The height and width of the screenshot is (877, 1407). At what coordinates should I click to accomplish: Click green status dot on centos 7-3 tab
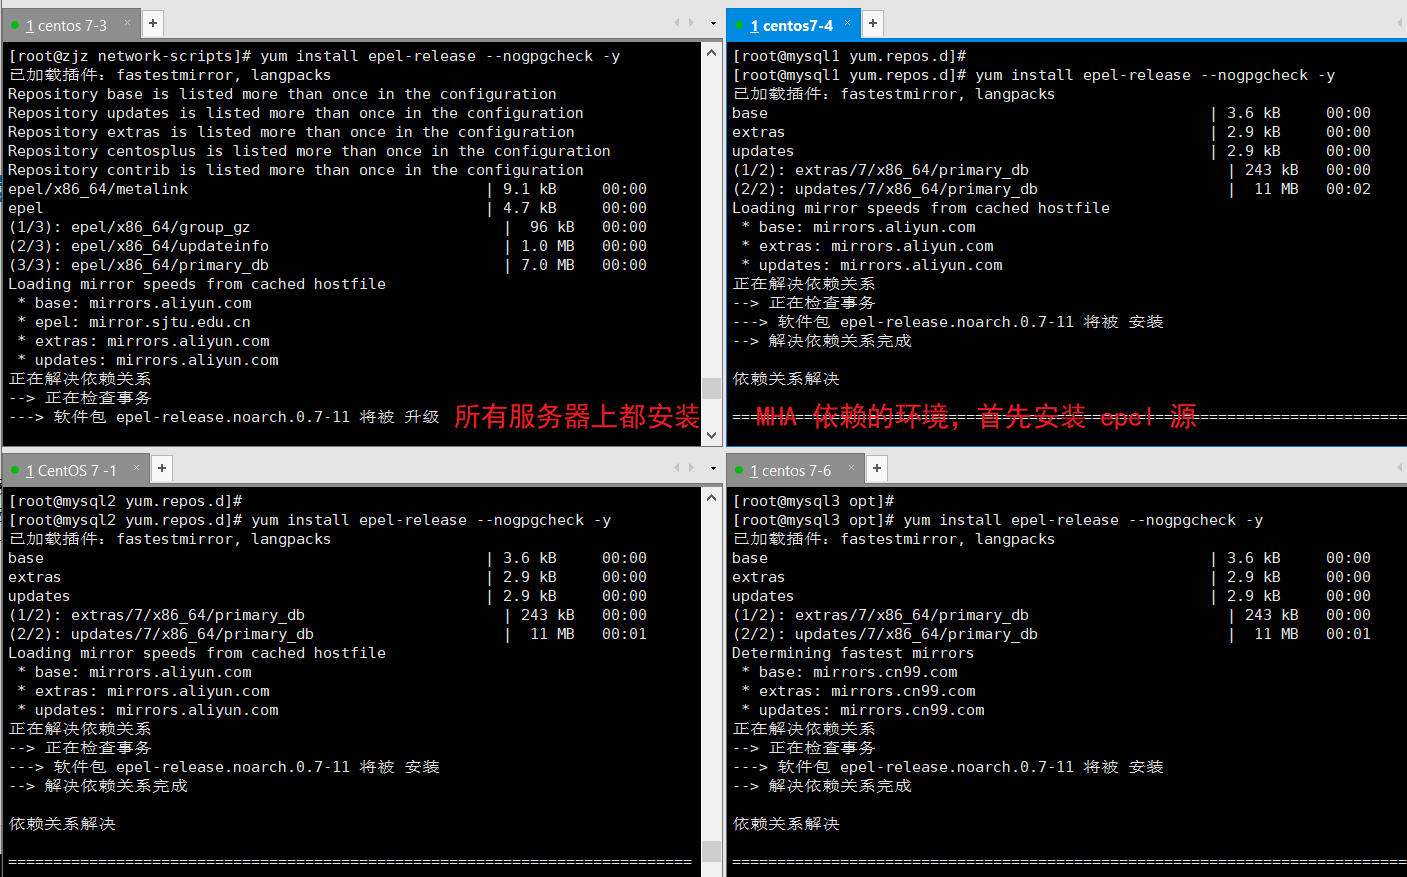(15, 25)
